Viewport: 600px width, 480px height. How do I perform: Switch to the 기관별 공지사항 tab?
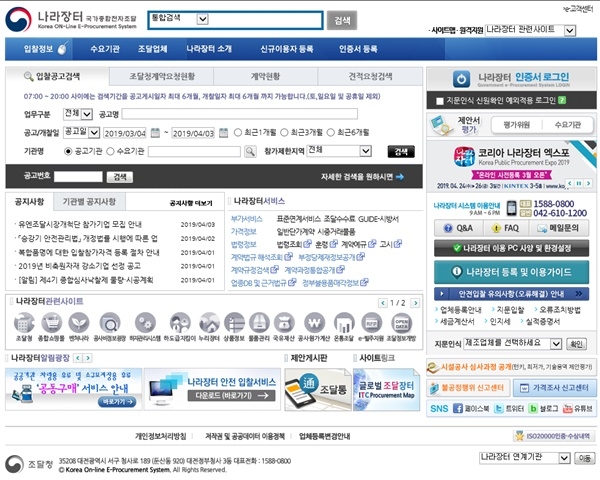[89, 202]
